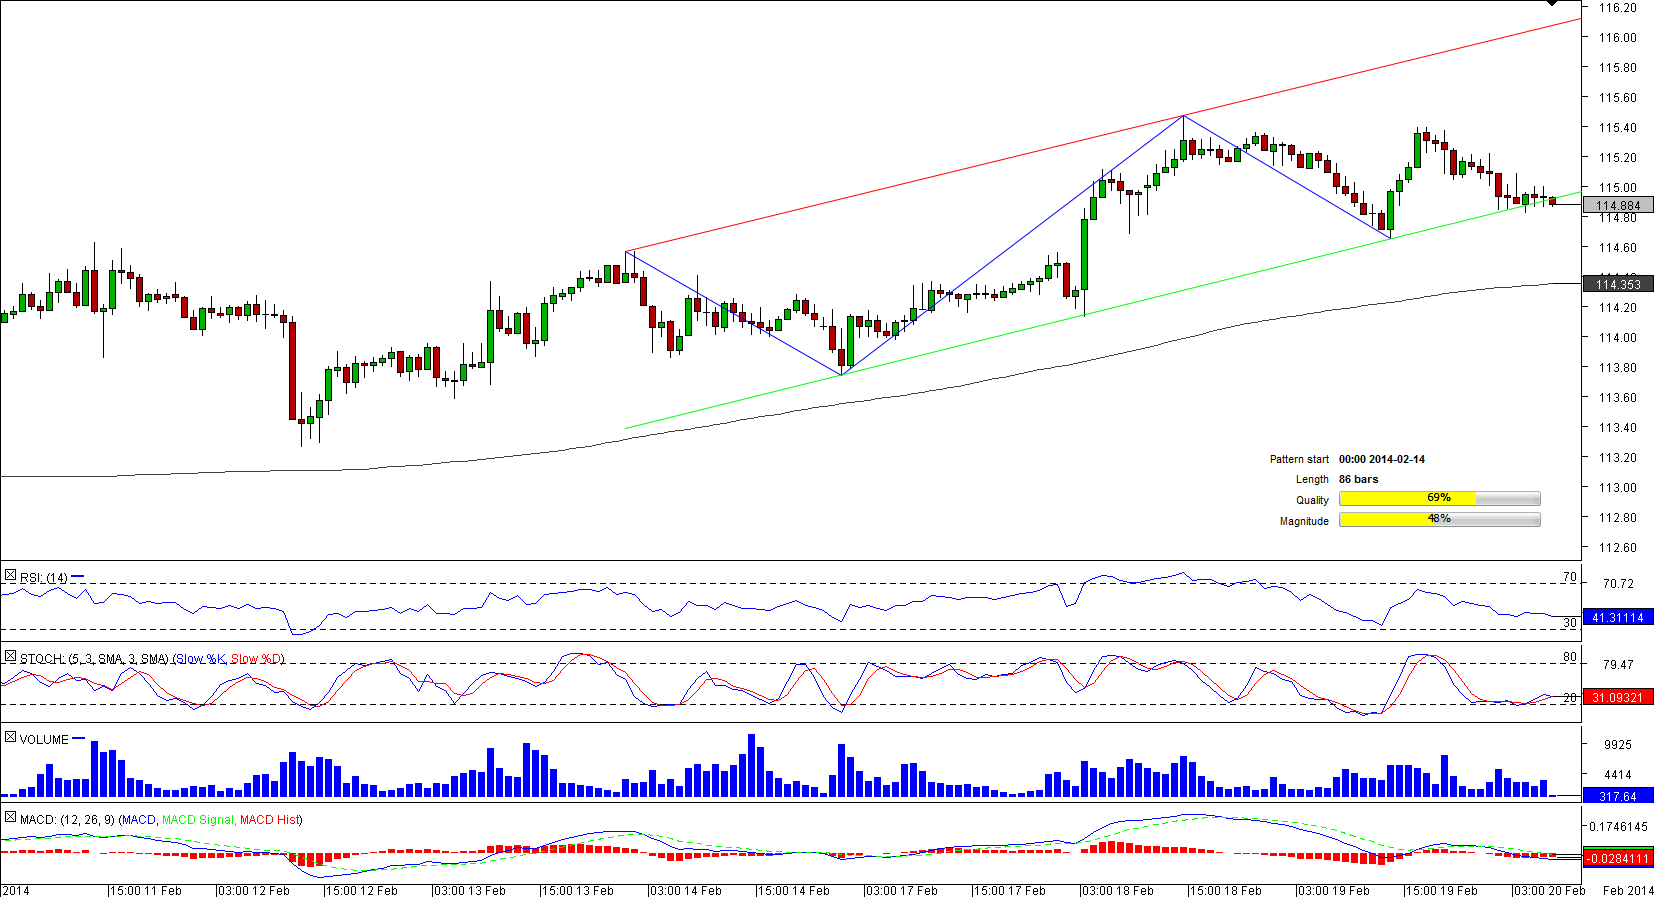The image size is (1655, 897).
Task: Click the 15:00 11 Feb time label
Action: [x=146, y=891]
